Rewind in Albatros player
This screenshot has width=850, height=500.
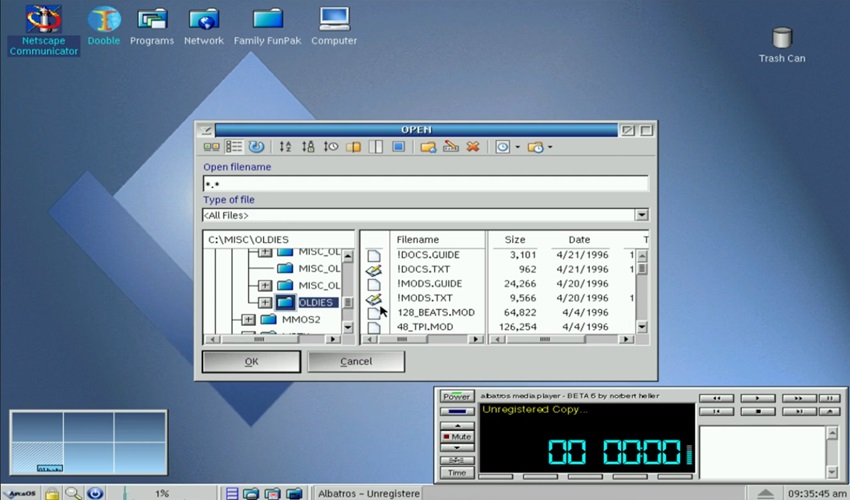click(x=716, y=399)
